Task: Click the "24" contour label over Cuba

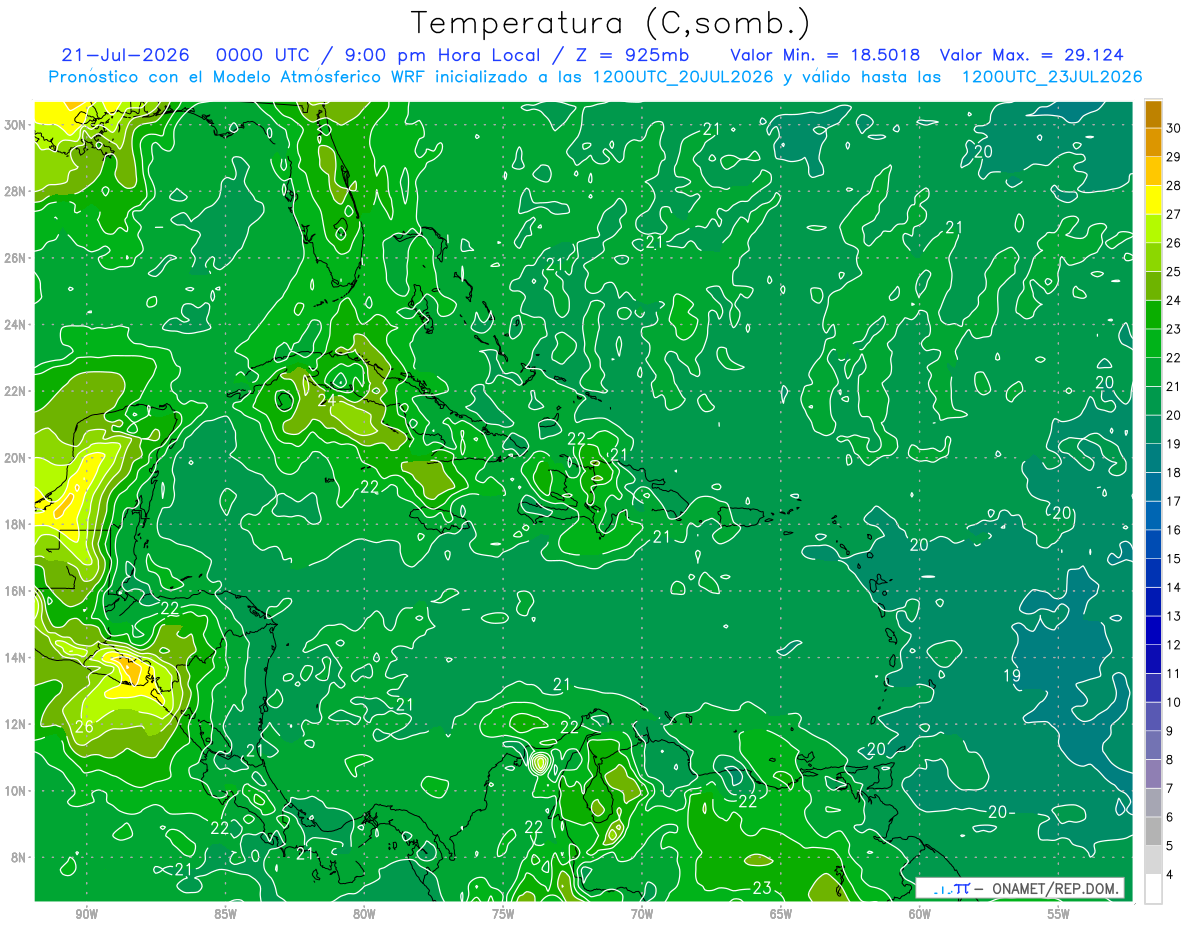Action: 327,400
